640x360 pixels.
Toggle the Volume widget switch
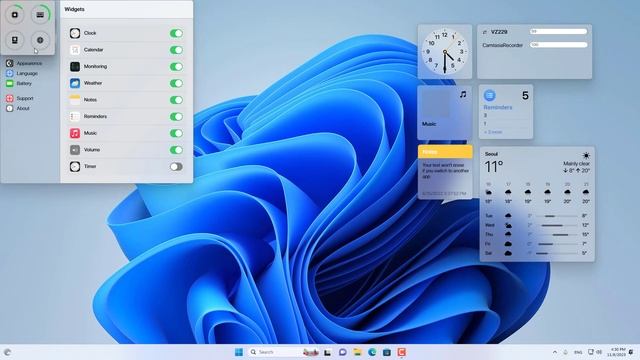click(176, 150)
